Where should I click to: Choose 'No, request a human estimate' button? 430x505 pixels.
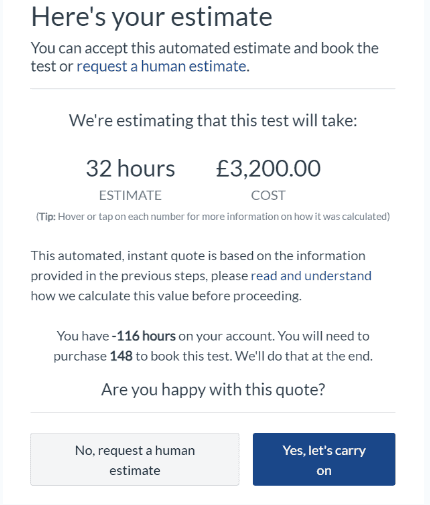135,459
